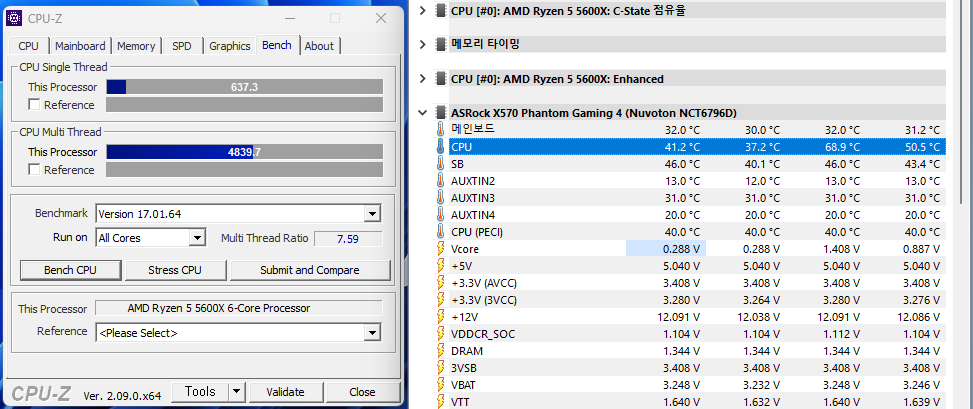This screenshot has width=973, height=409.
Task: Click the DRAM row label
Action: pyautogui.click(x=467, y=351)
